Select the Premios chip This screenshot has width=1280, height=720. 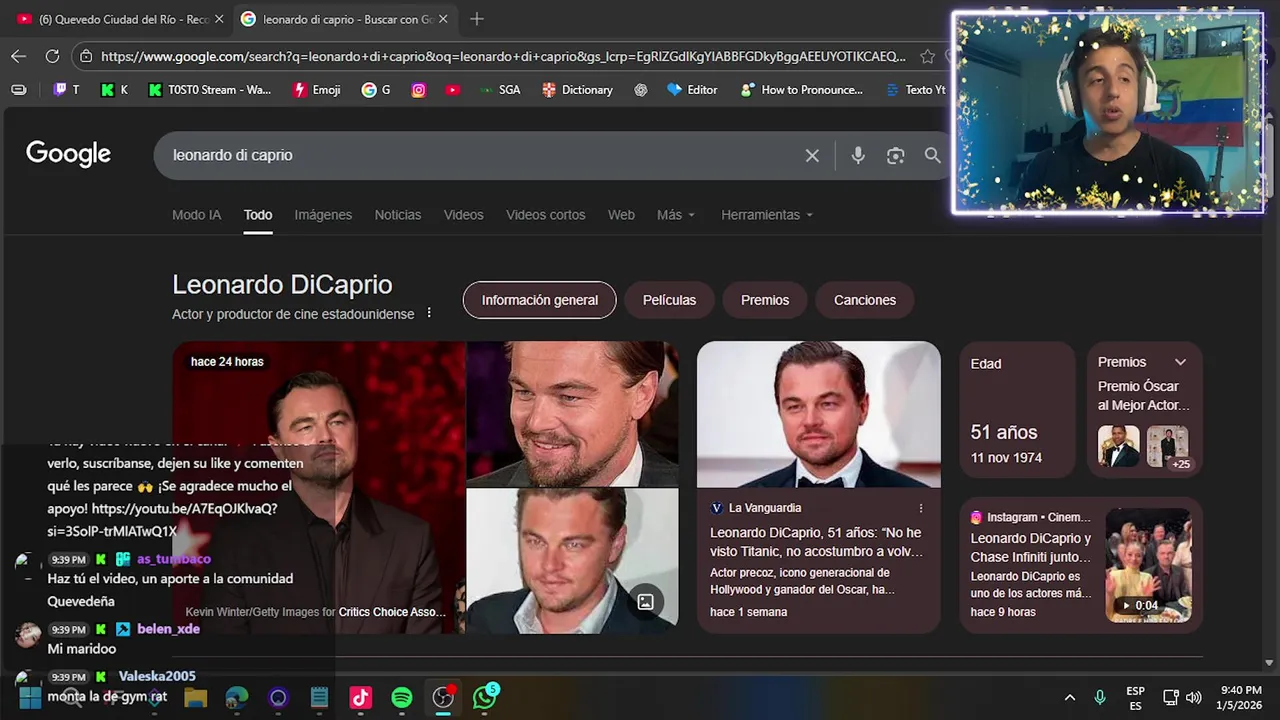click(x=765, y=300)
